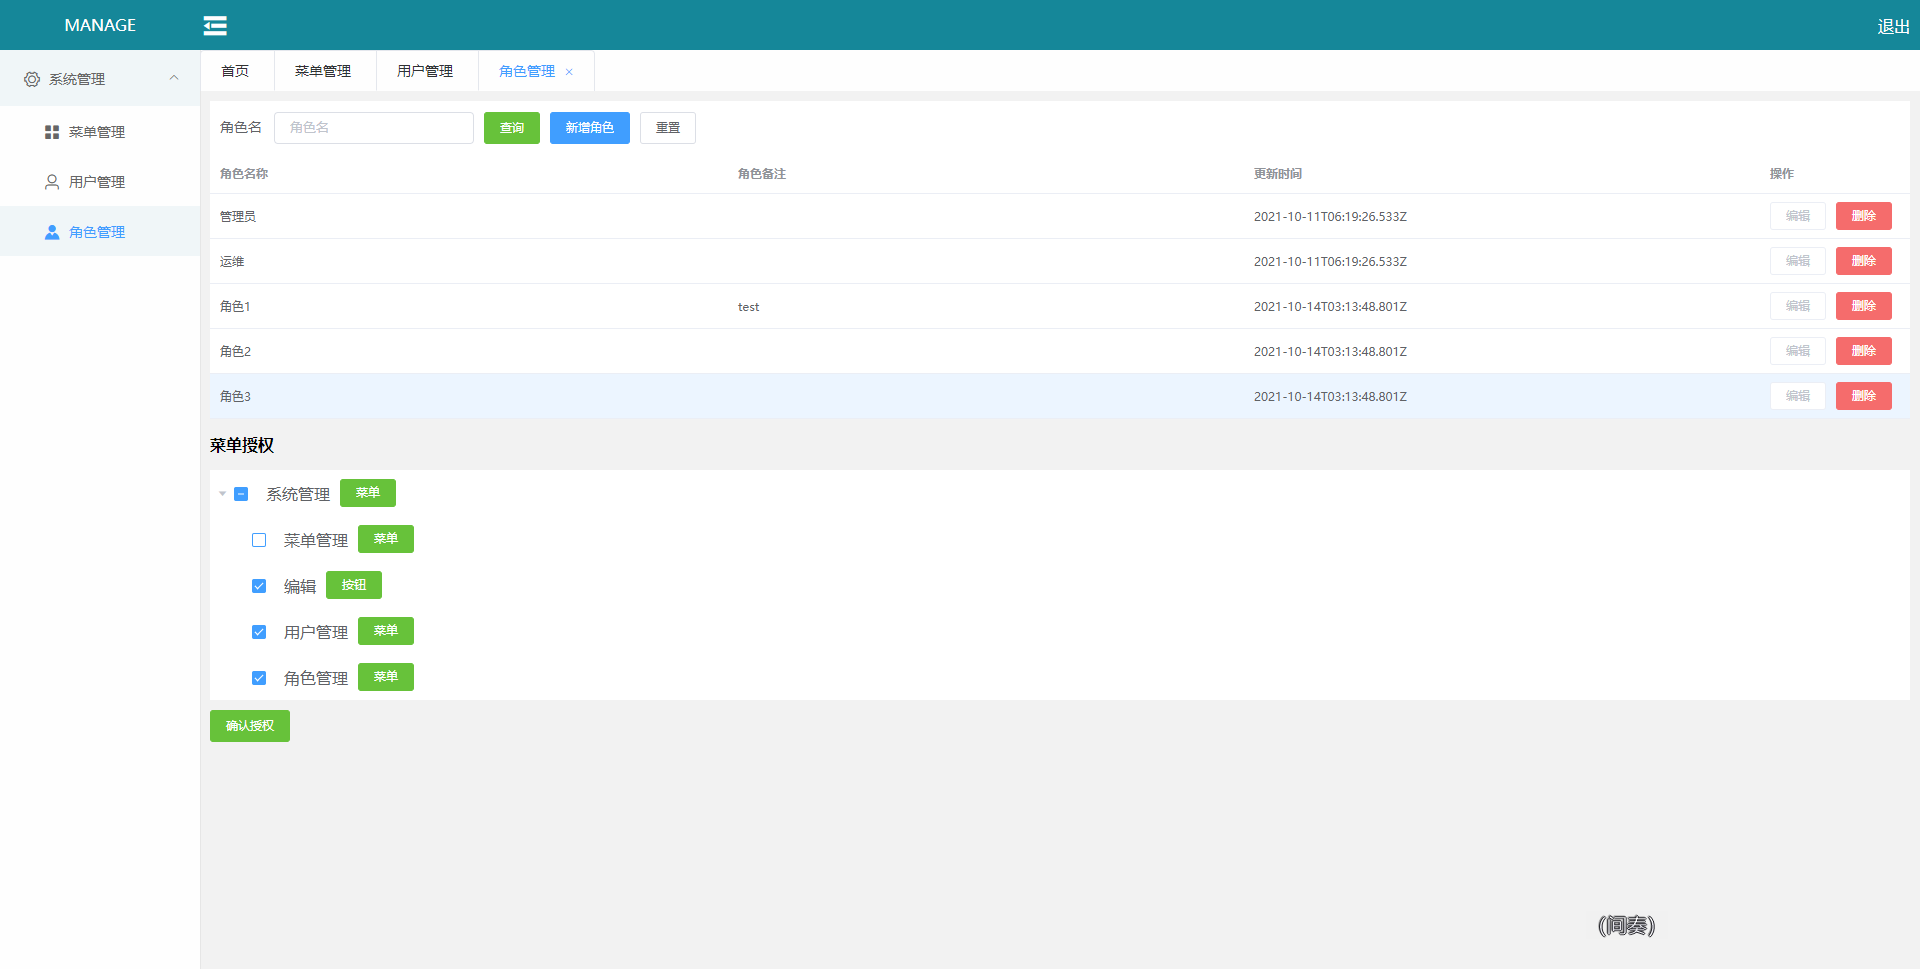This screenshot has height=969, width=1920.
Task: Delete the 角色2 role
Action: tap(1864, 351)
